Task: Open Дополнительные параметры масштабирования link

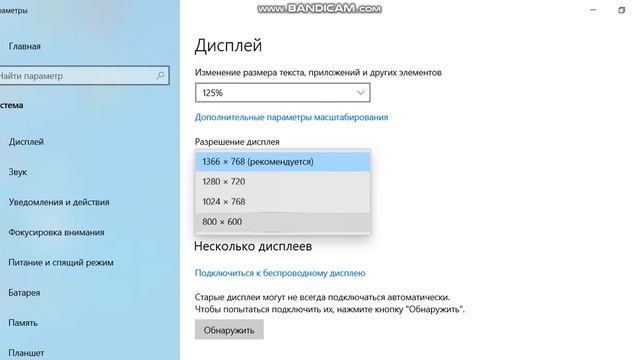Action: (291, 117)
